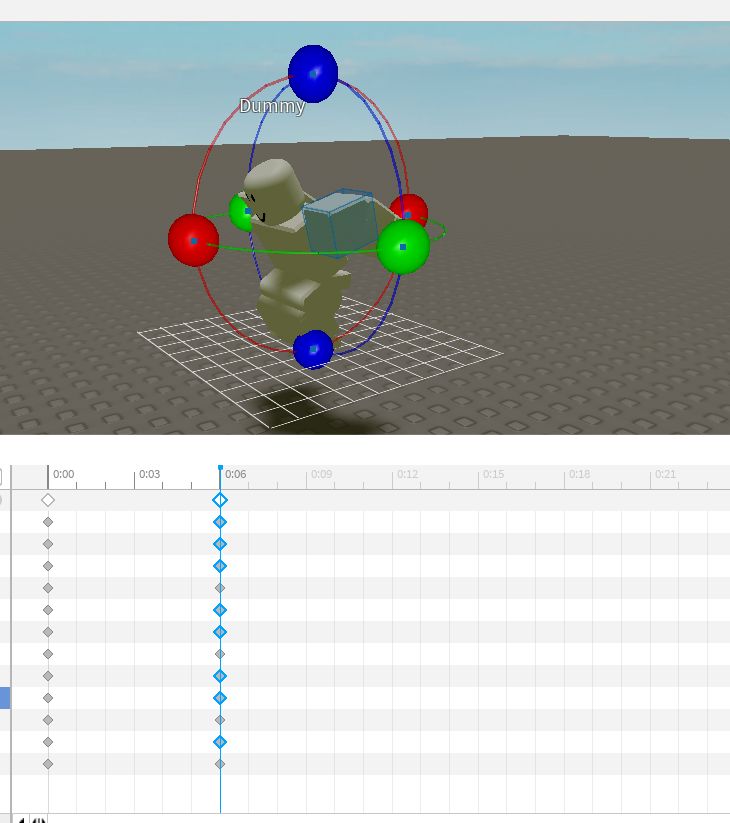This screenshot has width=730, height=823.
Task: Click the blue playhead marker at 0:06
Action: click(x=220, y=467)
